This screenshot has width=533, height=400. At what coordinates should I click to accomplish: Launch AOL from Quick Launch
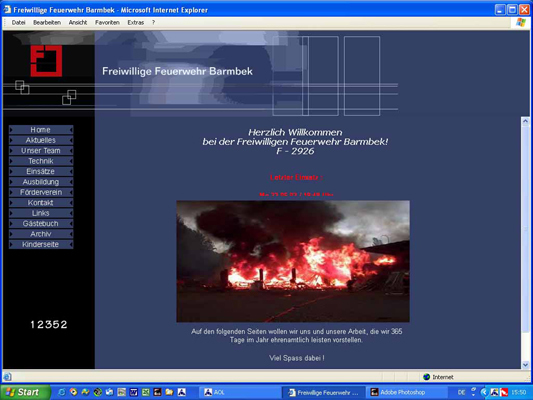pos(182,392)
